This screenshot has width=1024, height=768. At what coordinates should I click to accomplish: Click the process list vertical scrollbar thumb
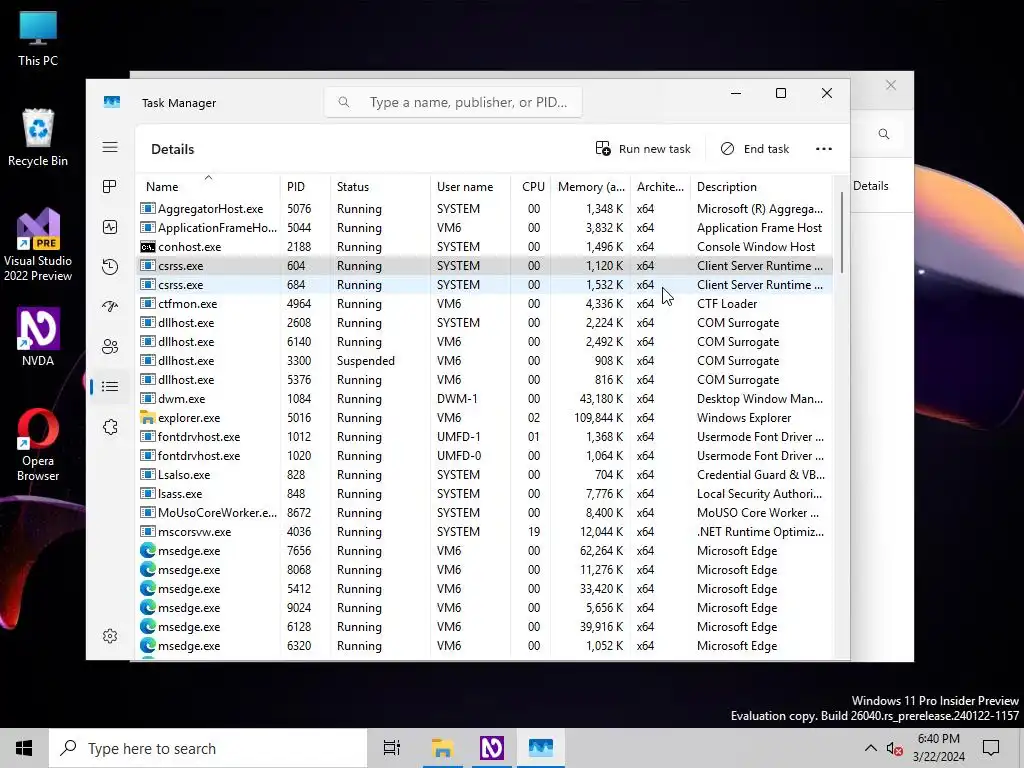coord(842,233)
